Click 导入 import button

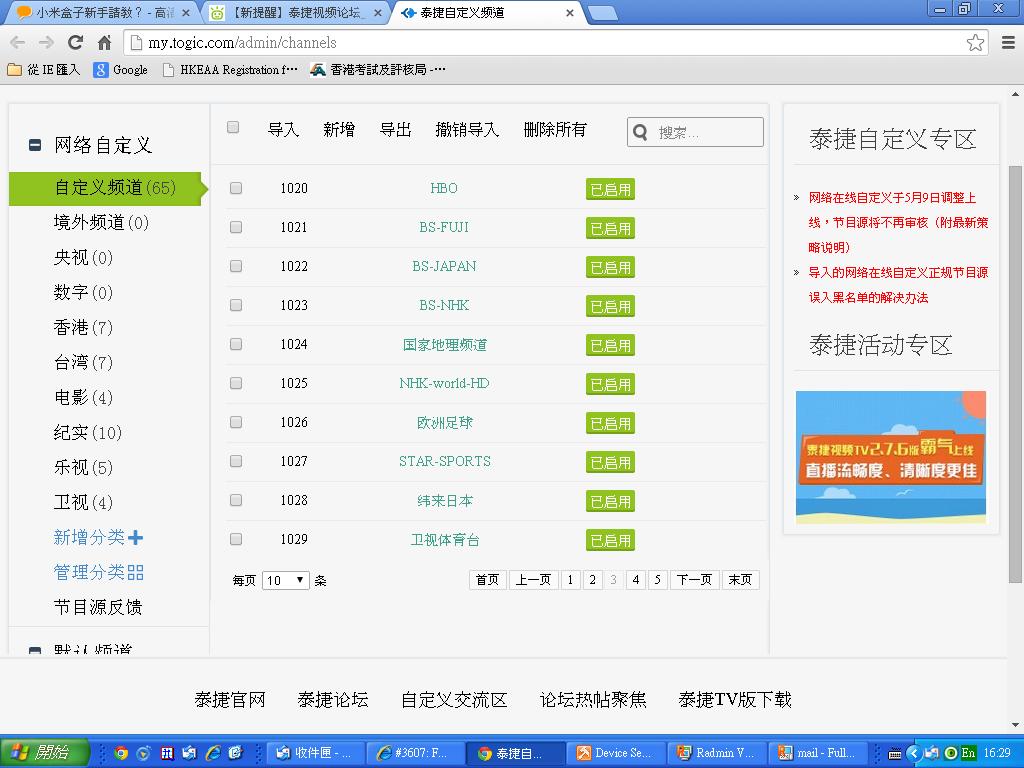pos(283,129)
